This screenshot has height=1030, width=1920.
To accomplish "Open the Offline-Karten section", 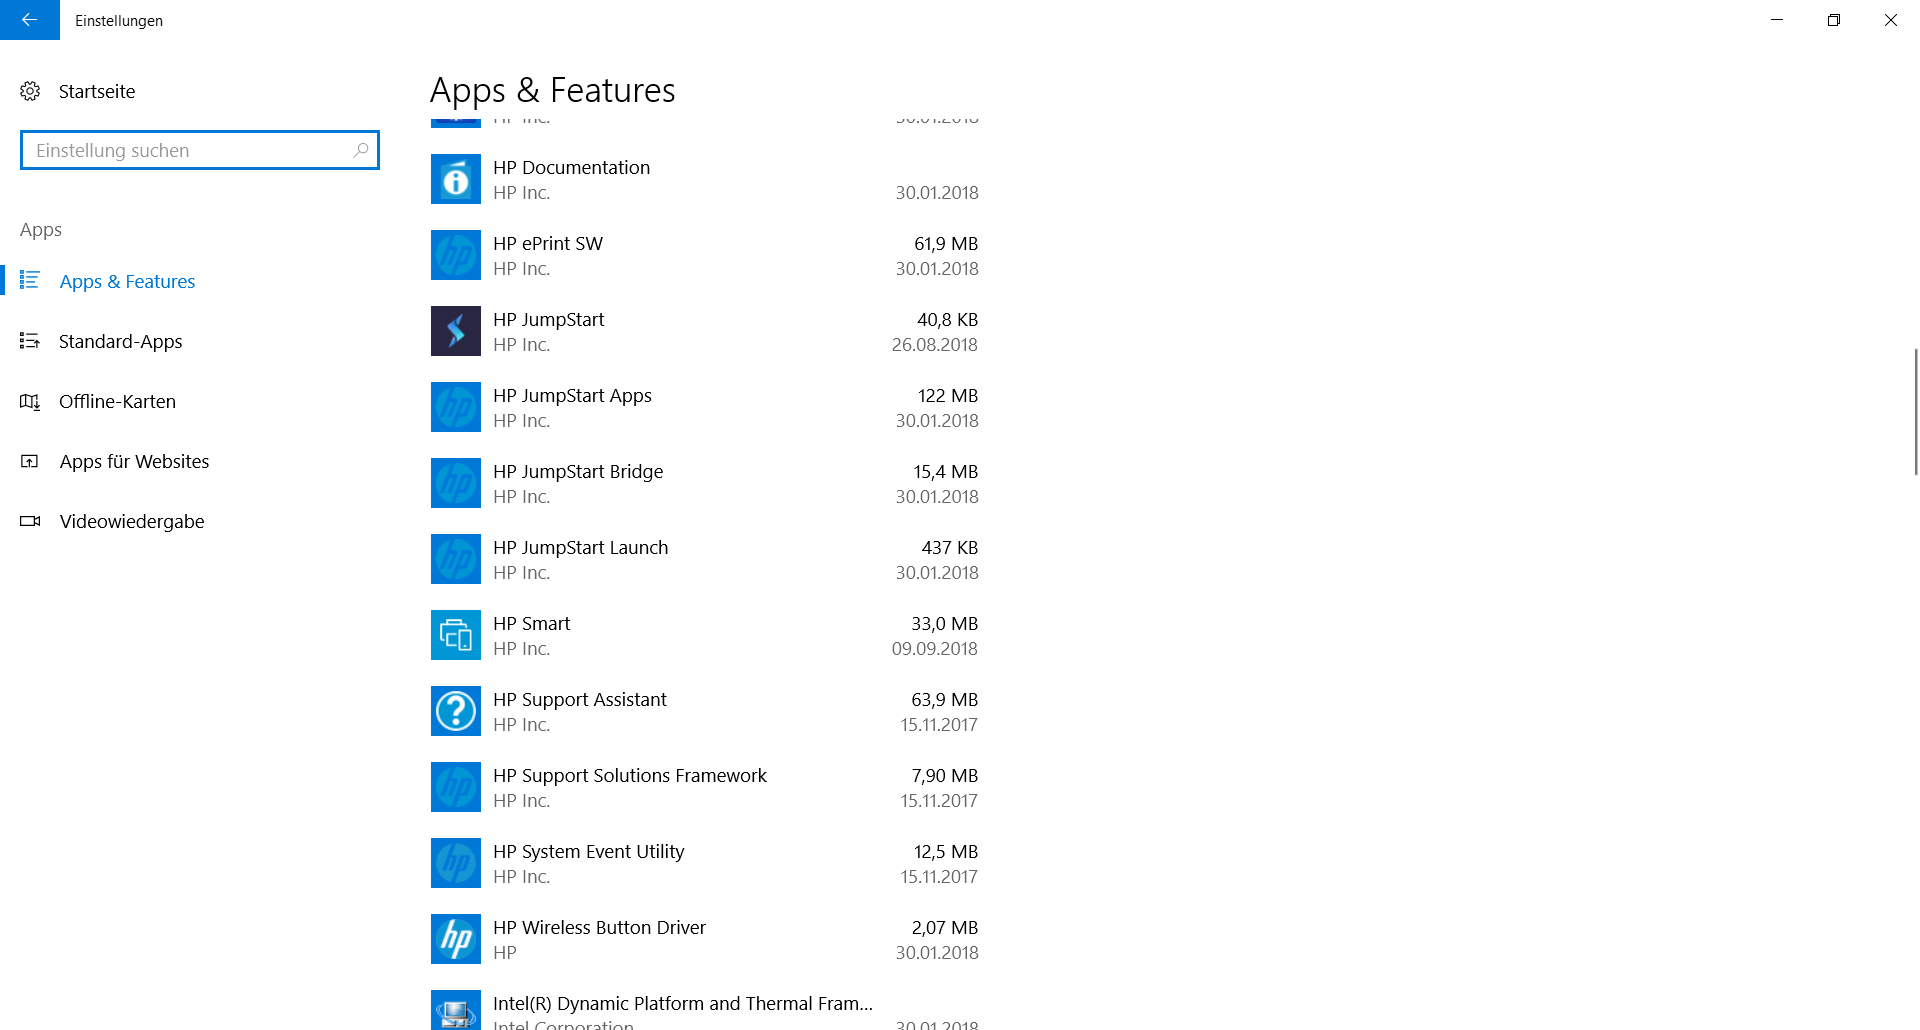I will (x=117, y=401).
